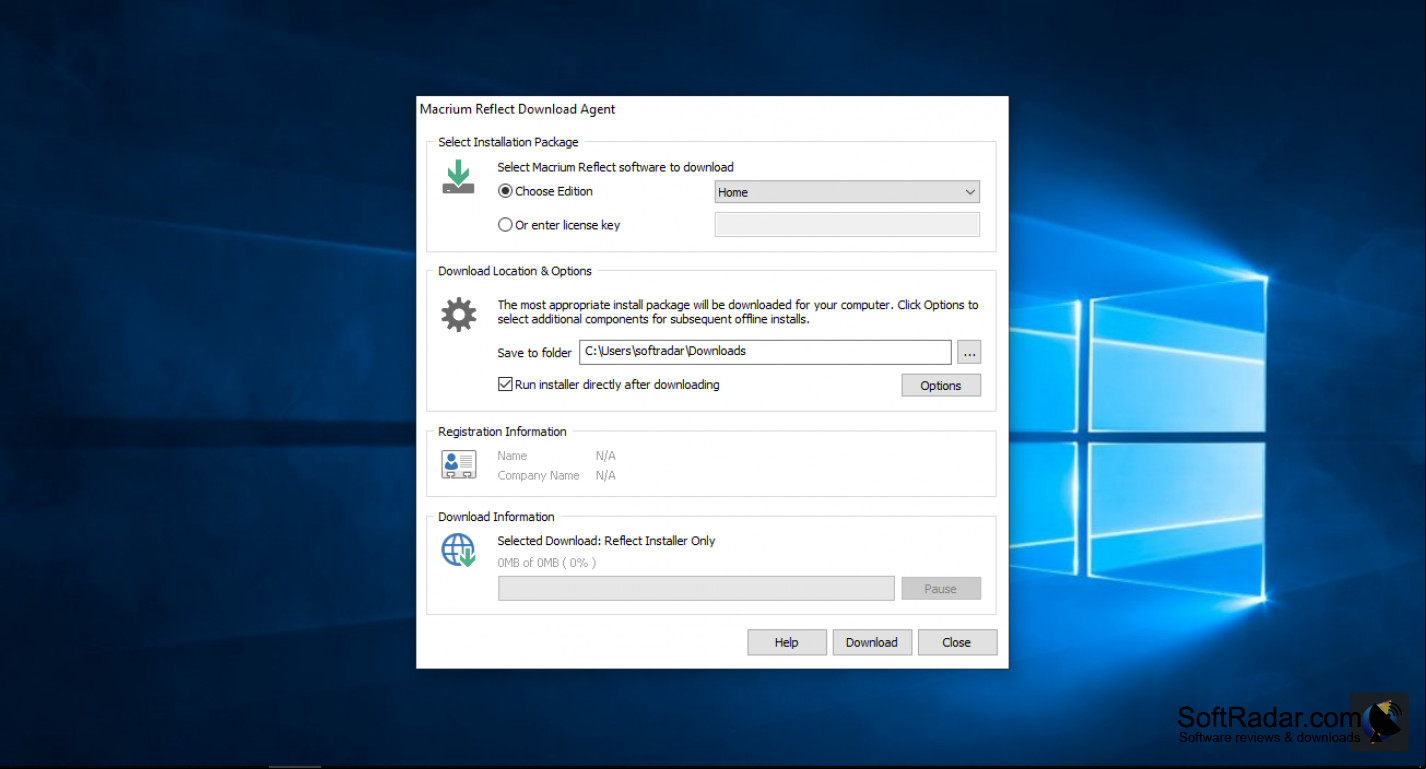Click the 'Download Location & Options' heading
The height and width of the screenshot is (769, 1426).
515,271
